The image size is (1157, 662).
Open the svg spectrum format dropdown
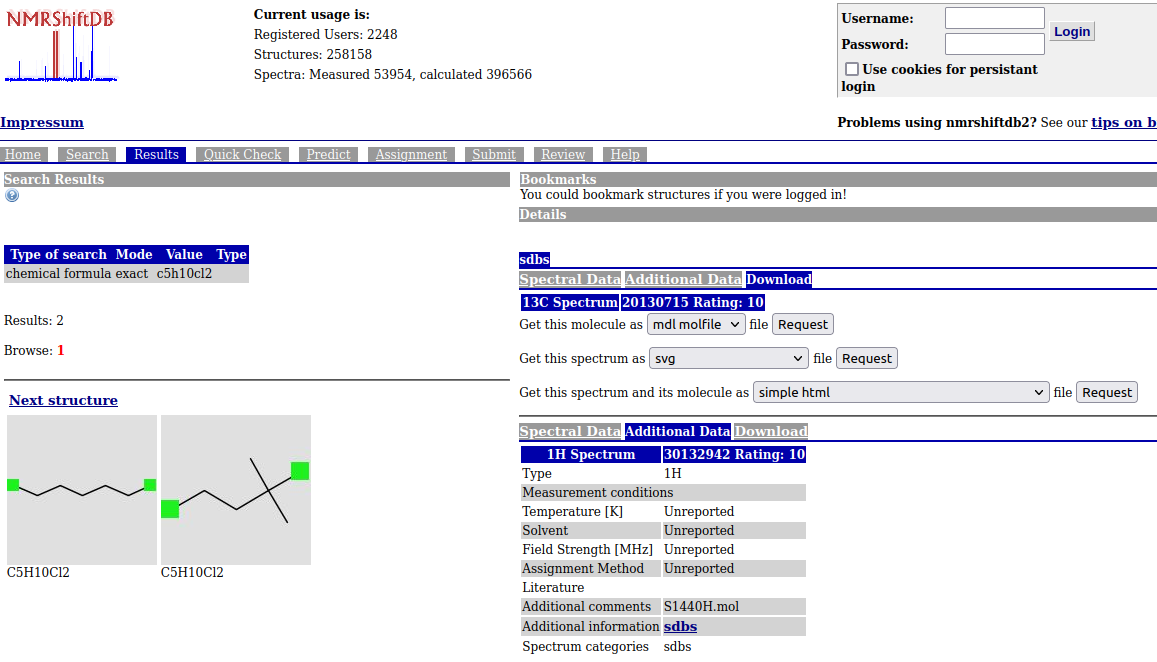[729, 358]
